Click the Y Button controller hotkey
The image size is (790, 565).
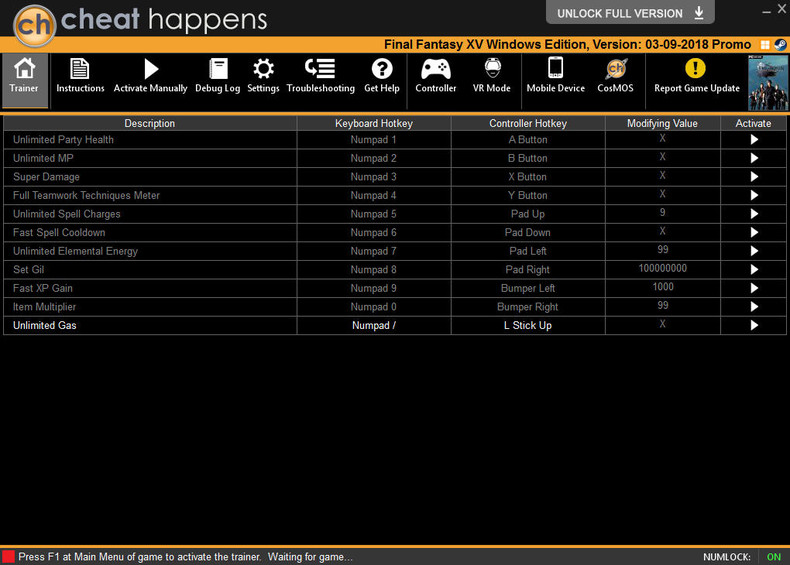tap(528, 195)
